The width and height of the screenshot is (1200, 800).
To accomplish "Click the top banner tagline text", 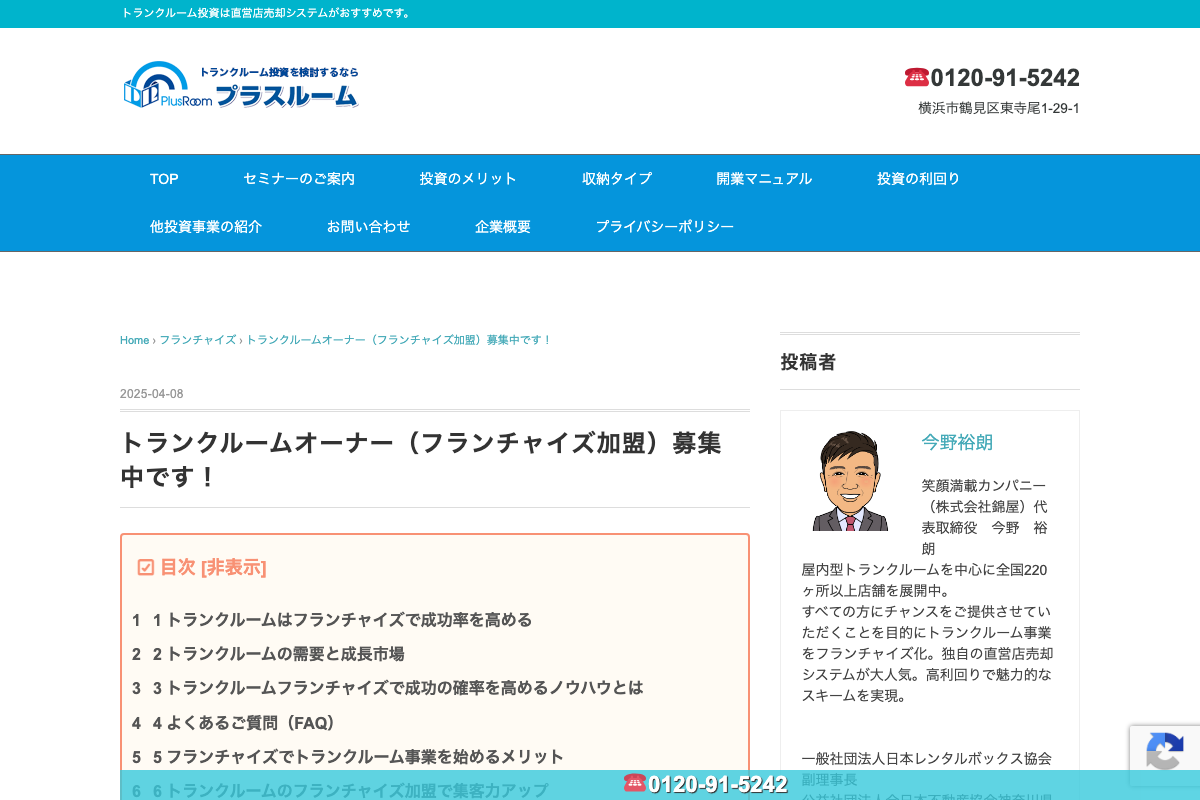I will (266, 13).
